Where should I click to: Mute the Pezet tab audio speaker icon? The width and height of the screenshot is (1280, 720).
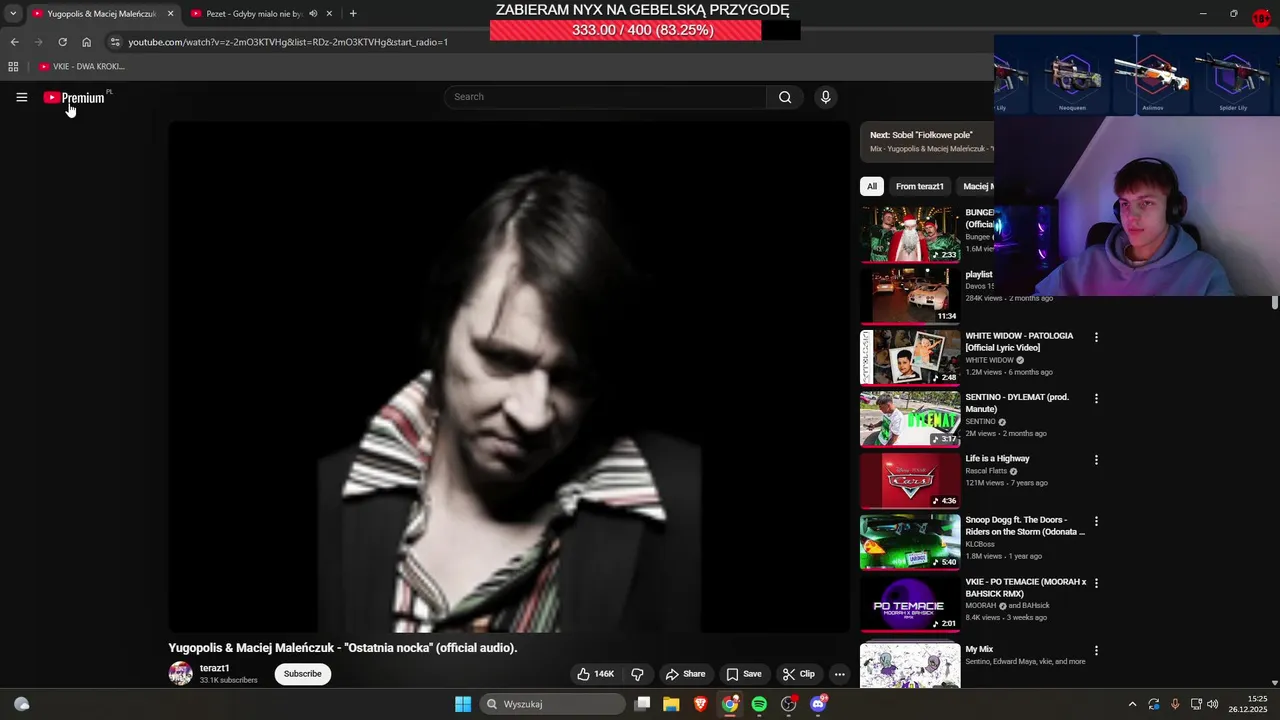(x=313, y=14)
